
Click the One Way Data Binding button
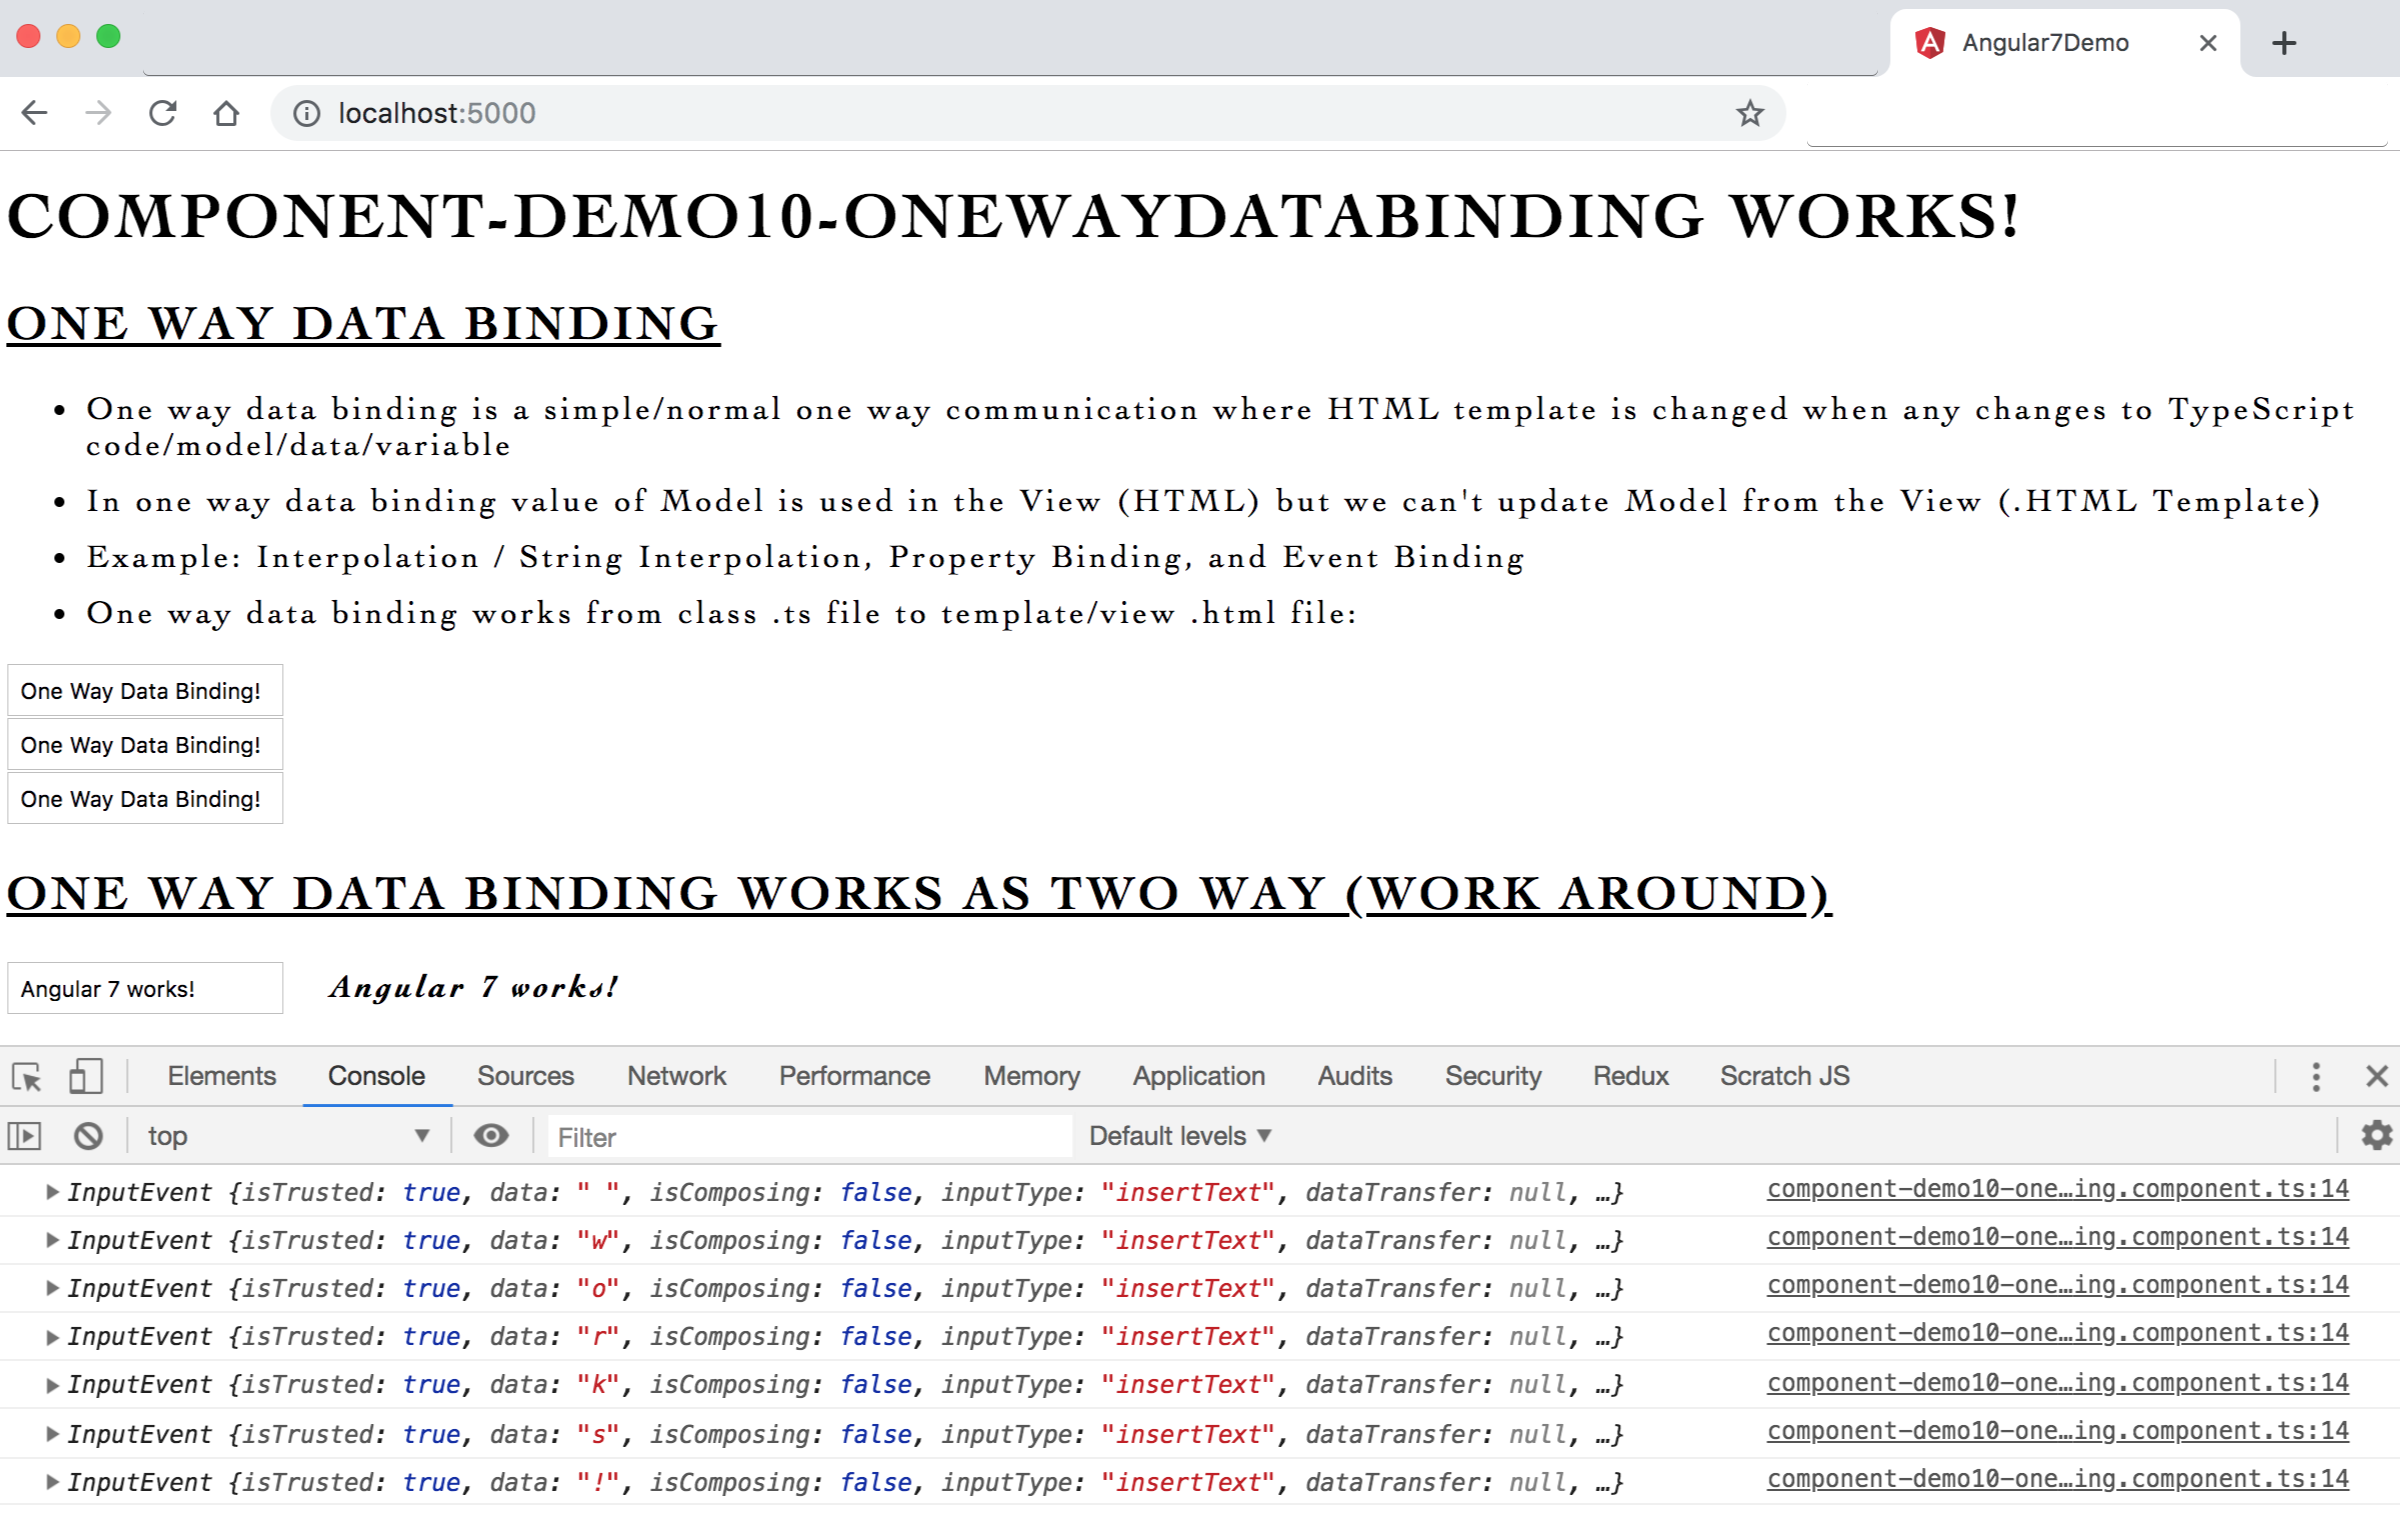tap(145, 689)
